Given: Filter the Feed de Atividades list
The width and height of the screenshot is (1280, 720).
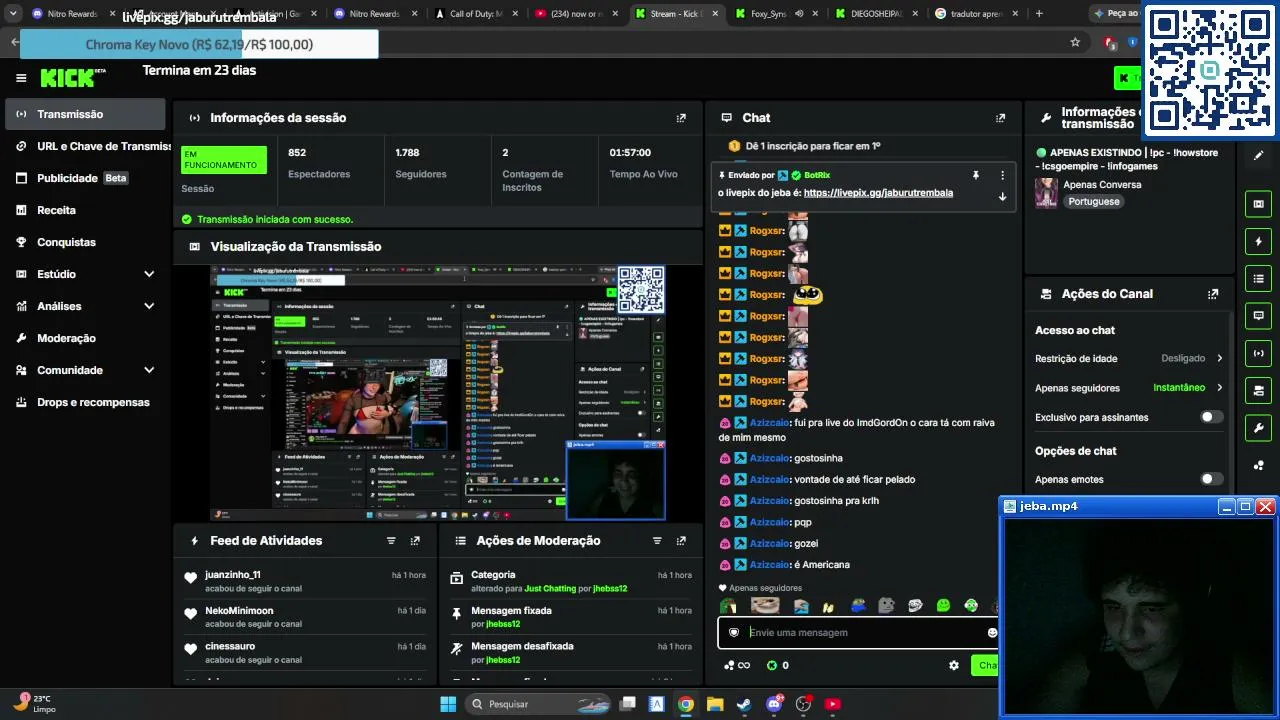Looking at the screenshot, I should tap(391, 541).
